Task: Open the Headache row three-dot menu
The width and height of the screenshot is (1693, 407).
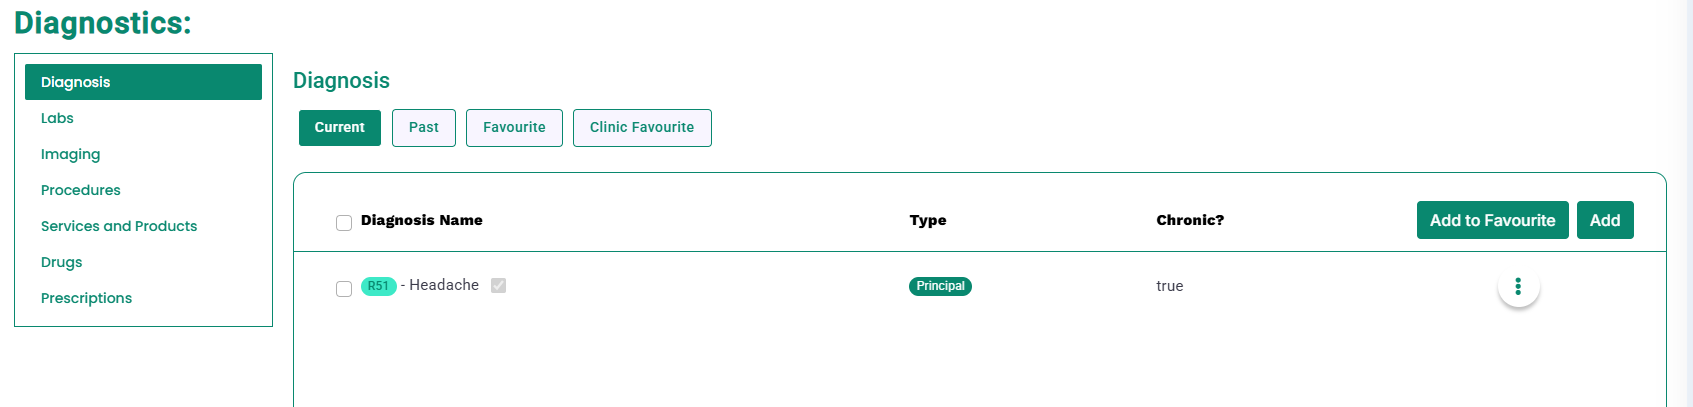Action: click(1518, 286)
